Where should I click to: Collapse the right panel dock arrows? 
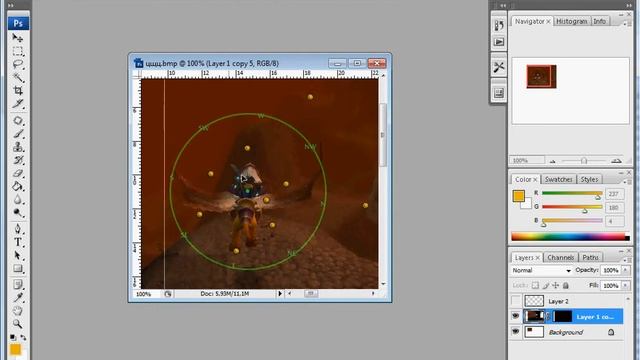click(x=629, y=5)
